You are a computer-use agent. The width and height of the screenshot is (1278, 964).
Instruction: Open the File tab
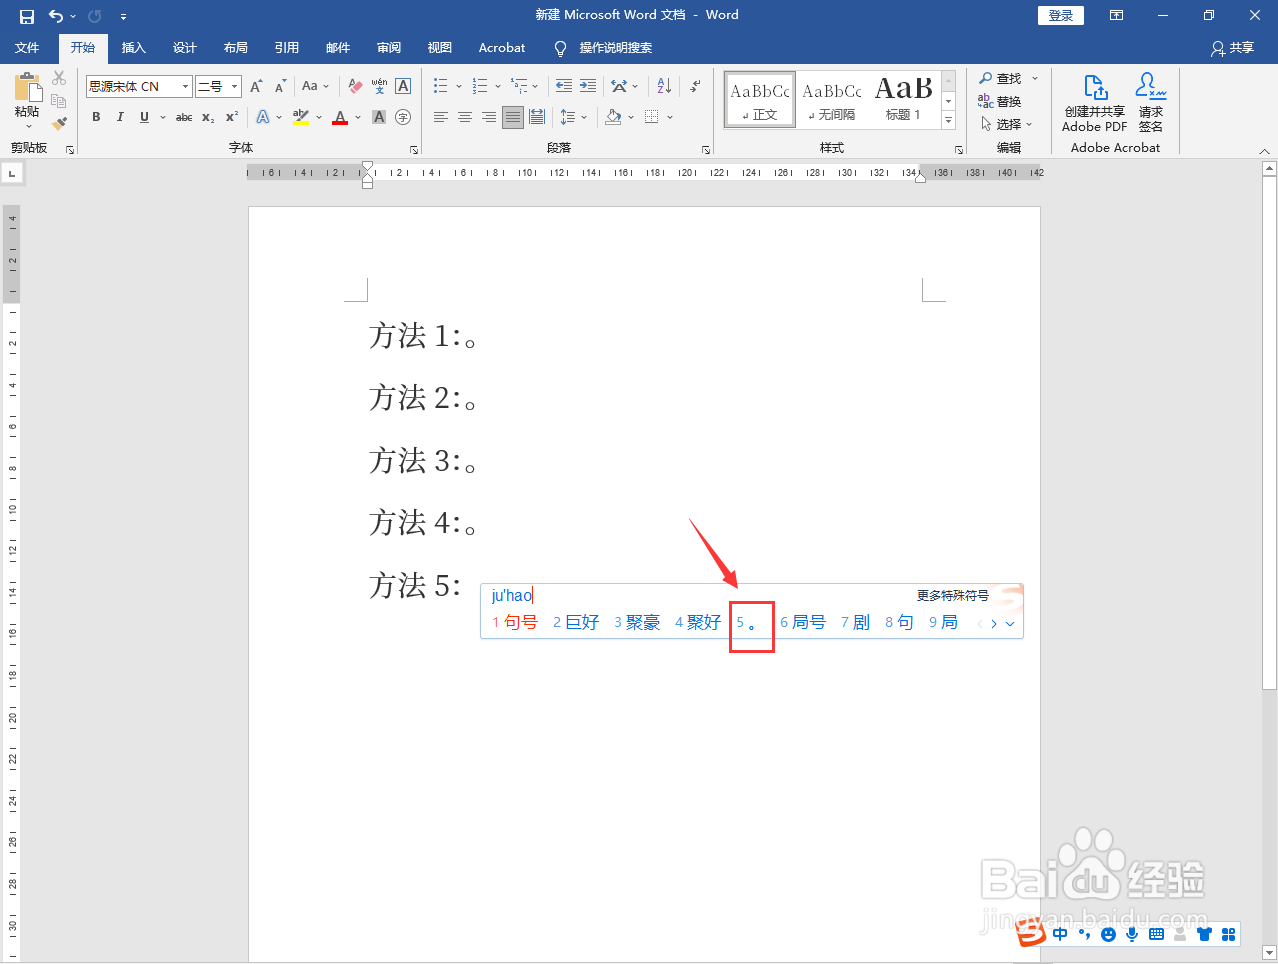click(27, 48)
